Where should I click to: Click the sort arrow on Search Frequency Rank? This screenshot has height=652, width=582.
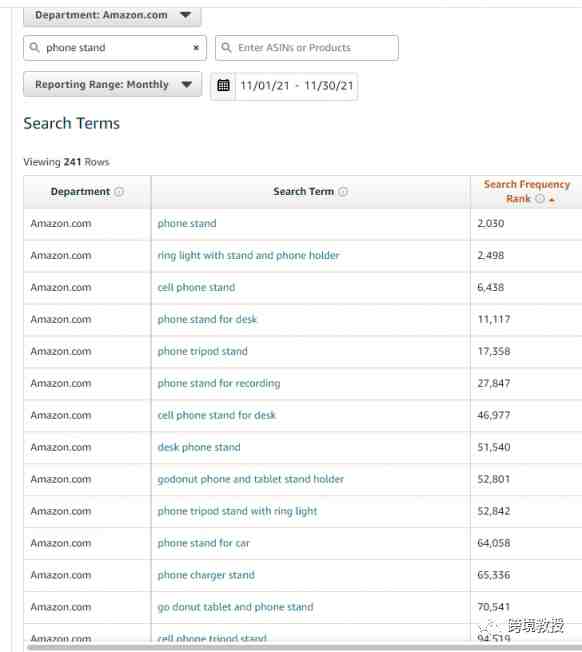coord(552,200)
